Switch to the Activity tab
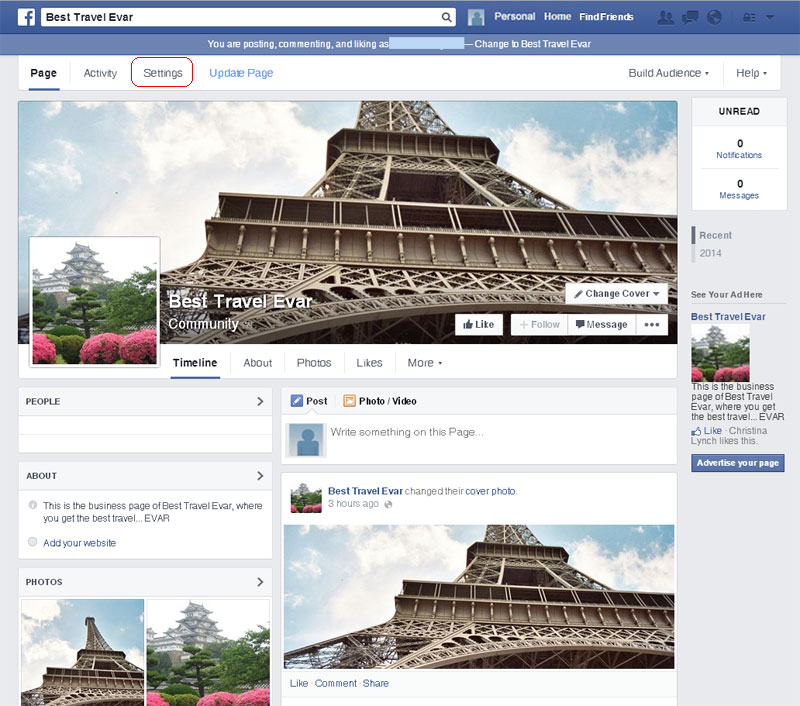The image size is (800, 706). point(100,73)
